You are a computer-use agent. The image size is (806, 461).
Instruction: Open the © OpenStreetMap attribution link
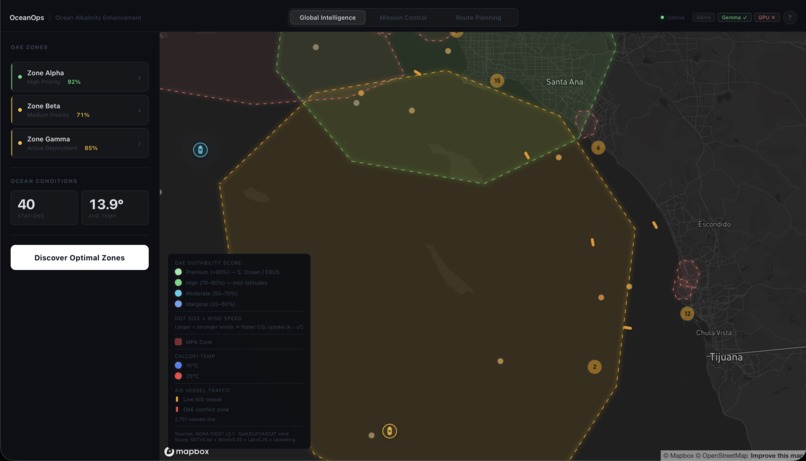coord(722,455)
